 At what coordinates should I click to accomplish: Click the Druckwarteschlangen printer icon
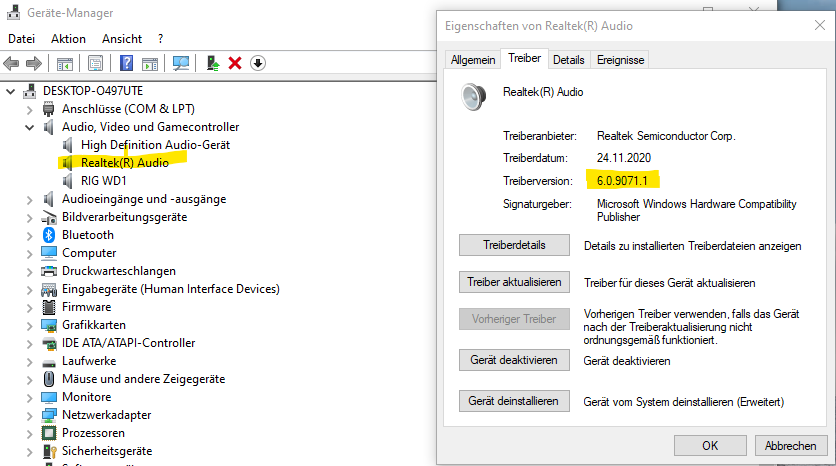click(49, 271)
